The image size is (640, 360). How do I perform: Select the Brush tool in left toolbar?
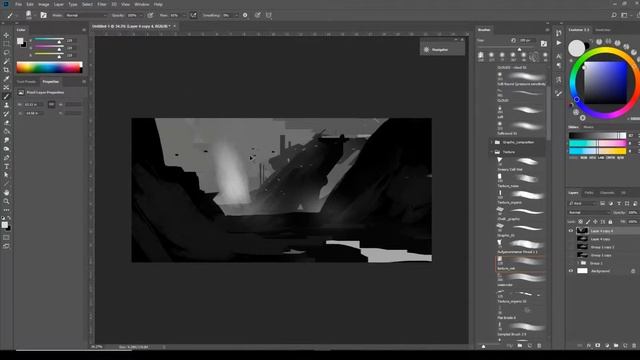6,96
